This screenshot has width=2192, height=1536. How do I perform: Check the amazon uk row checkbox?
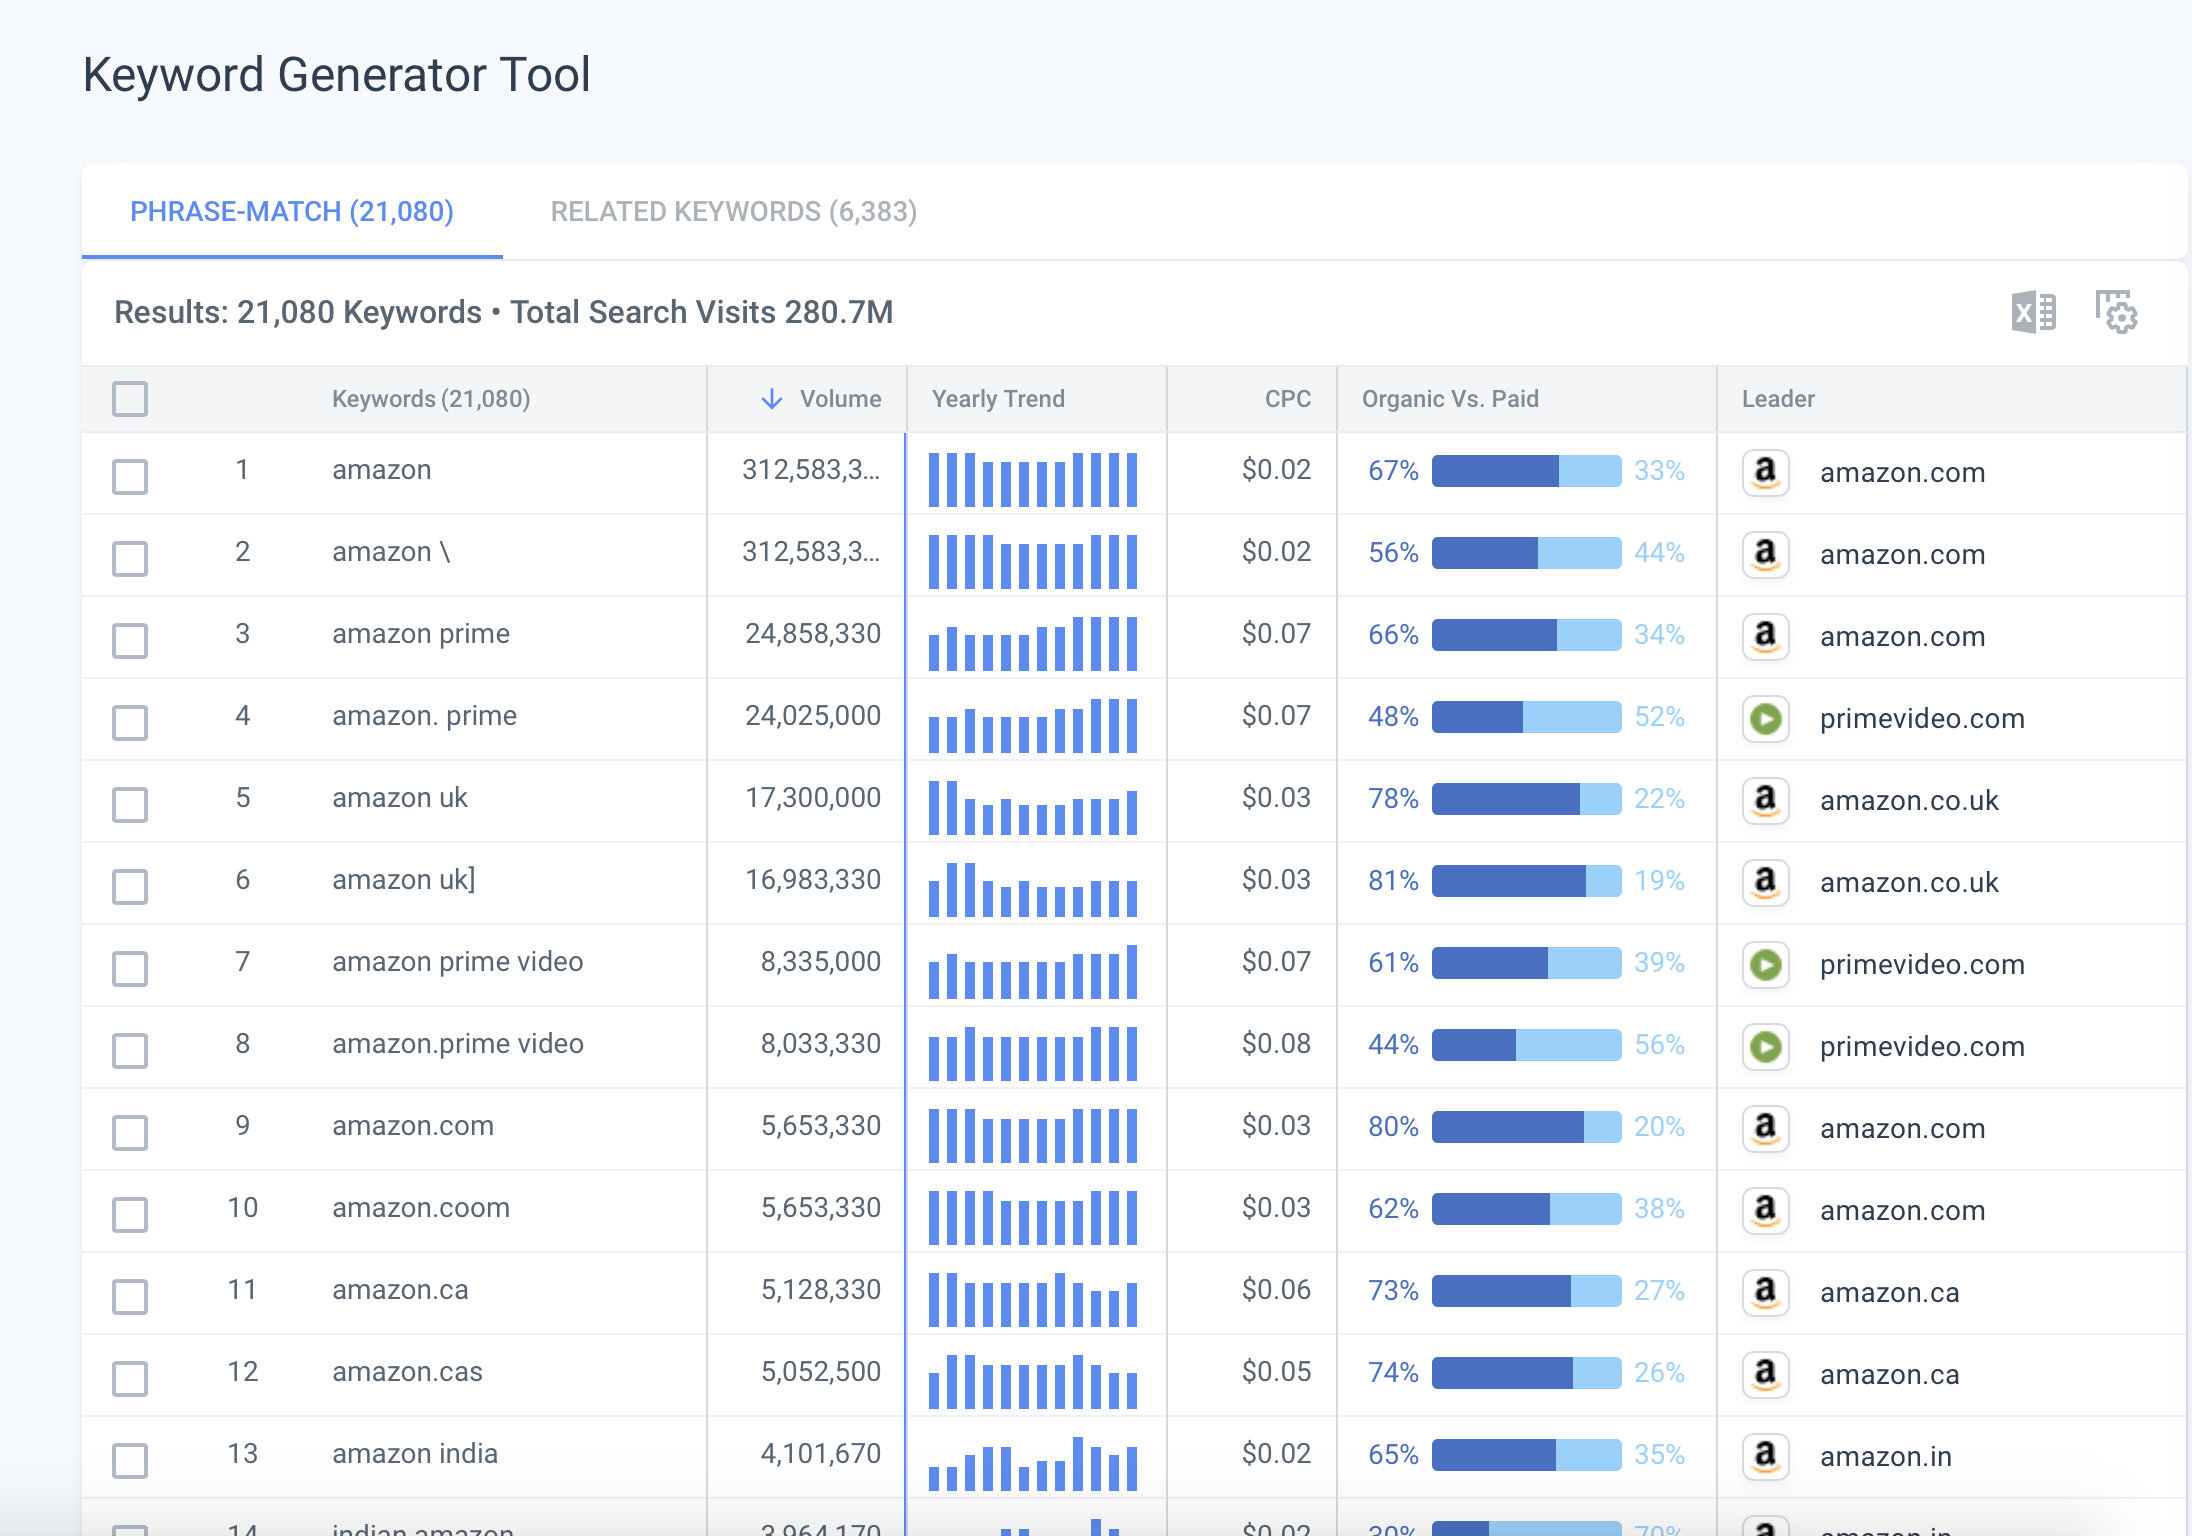point(130,804)
